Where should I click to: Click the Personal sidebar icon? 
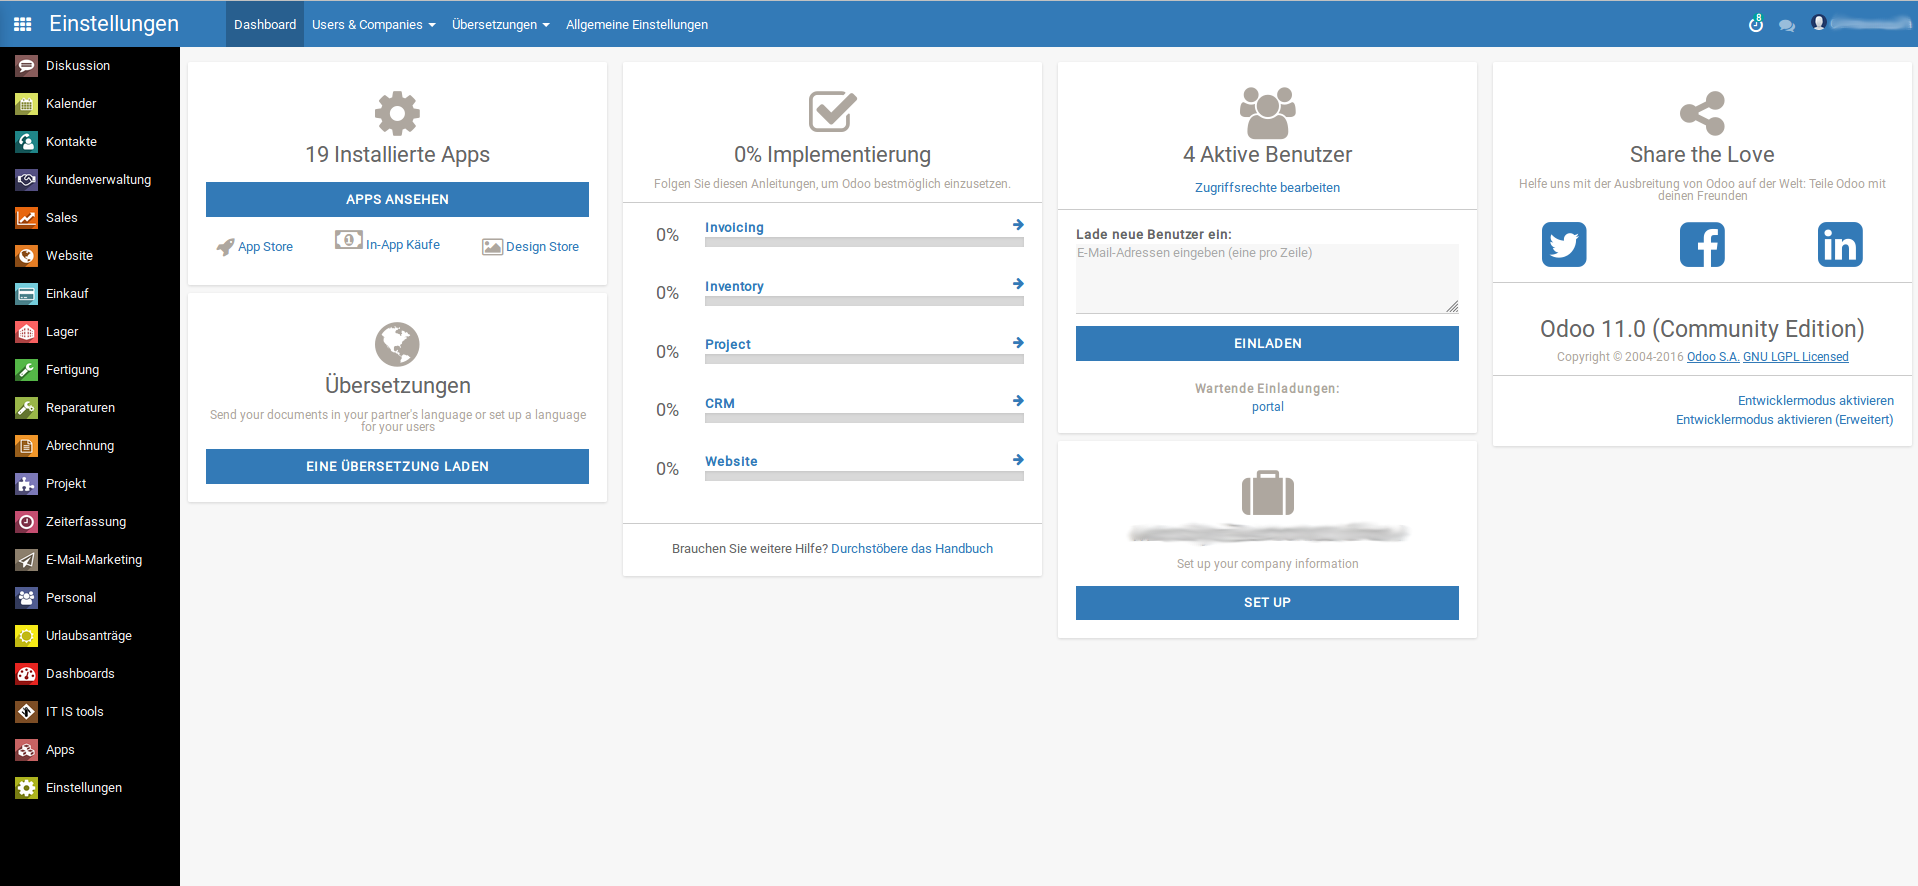pos(27,598)
